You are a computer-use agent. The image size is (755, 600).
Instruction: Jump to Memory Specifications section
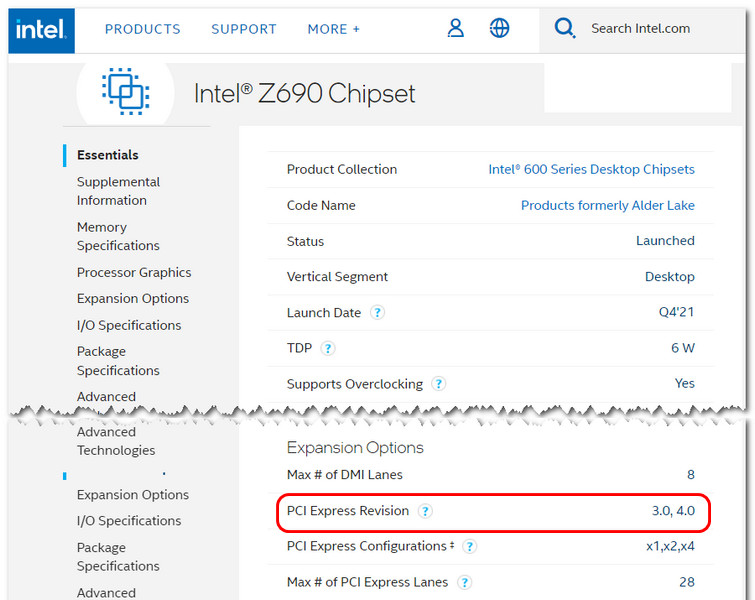pos(118,236)
